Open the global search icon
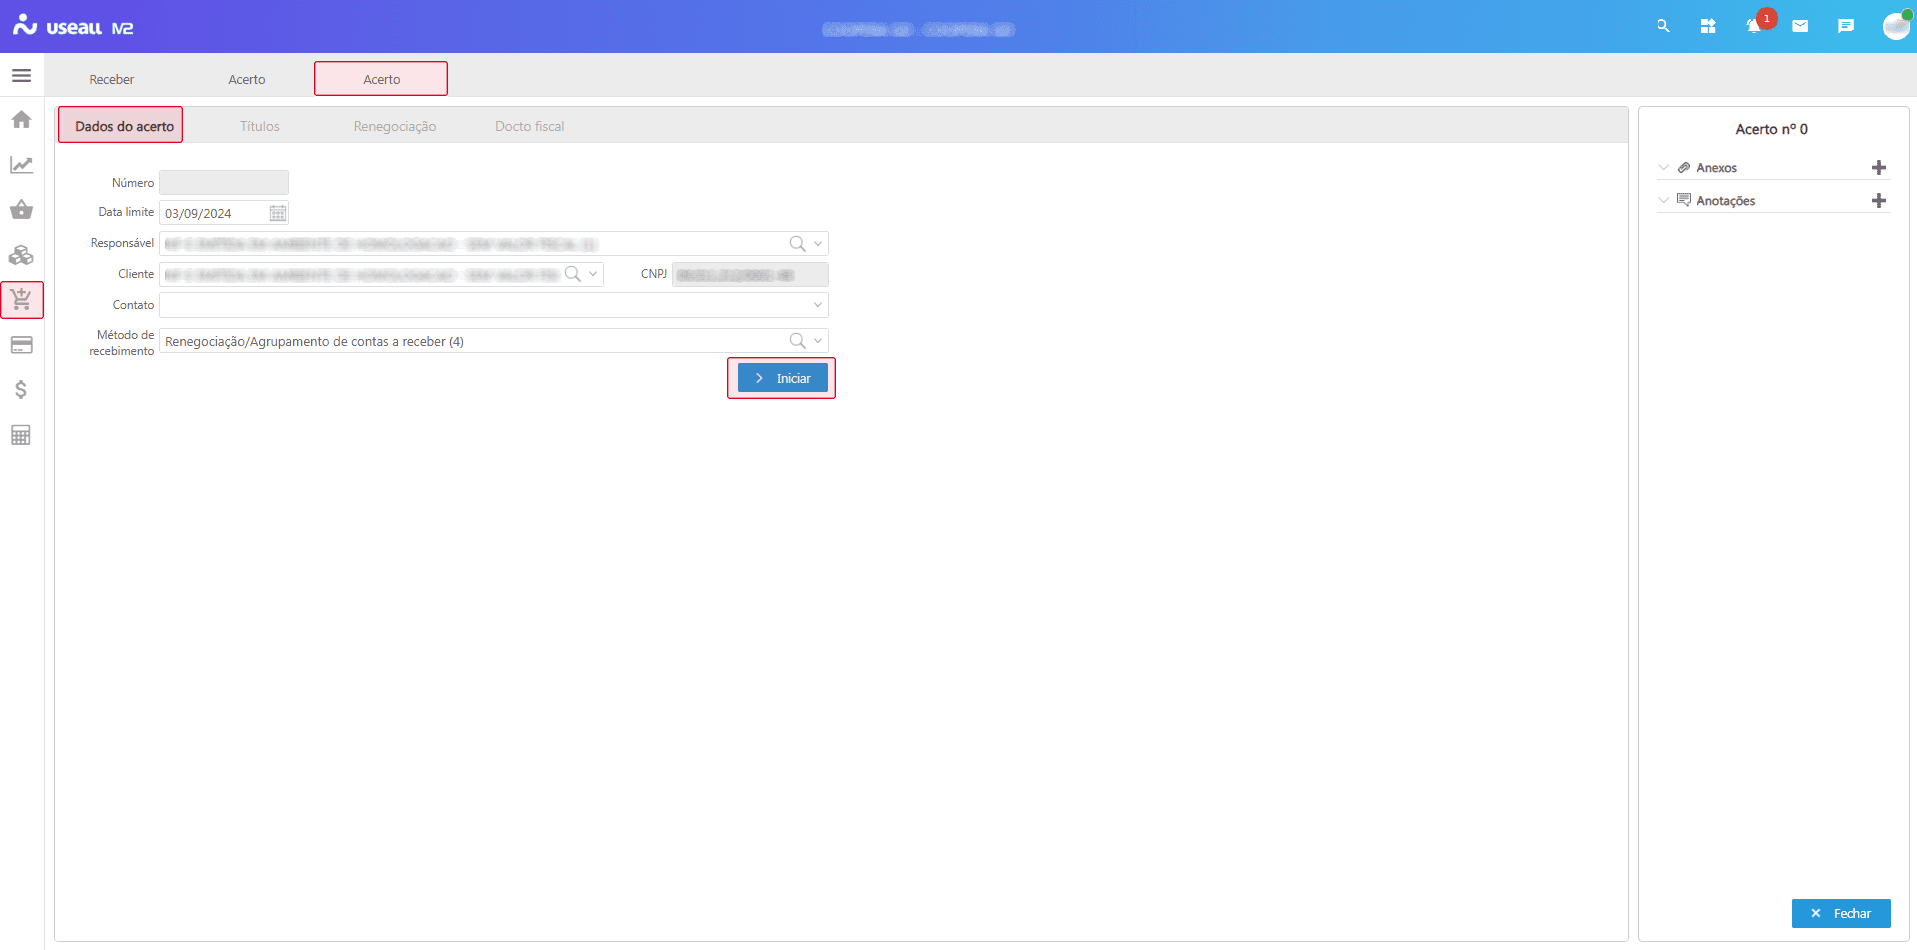Viewport: 1917px width, 950px height. [1663, 26]
